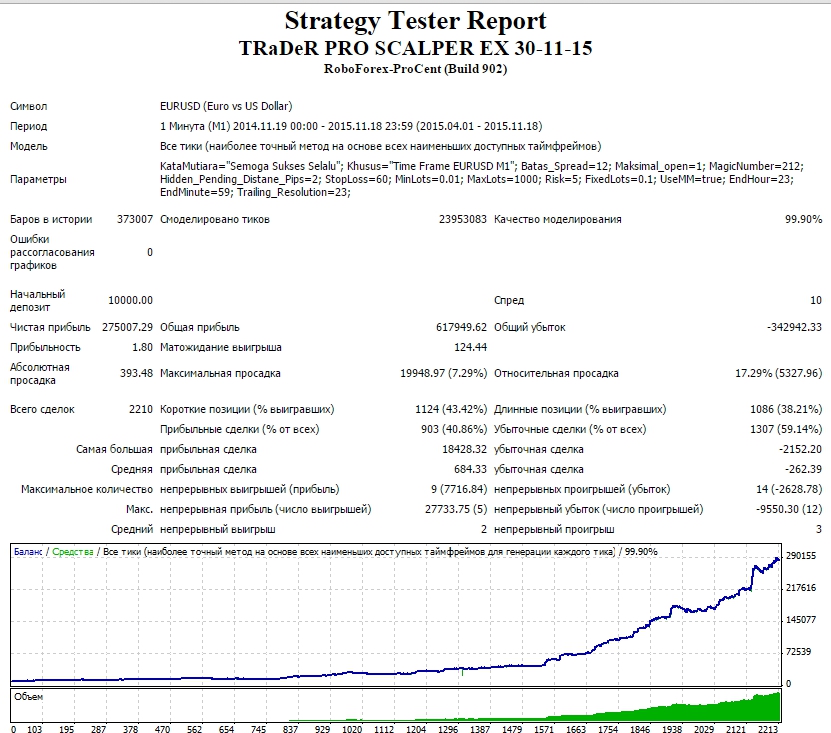Click consecutive losses value '14 (-2628.78)'
The width and height of the screenshot is (831, 733).
(x=789, y=490)
